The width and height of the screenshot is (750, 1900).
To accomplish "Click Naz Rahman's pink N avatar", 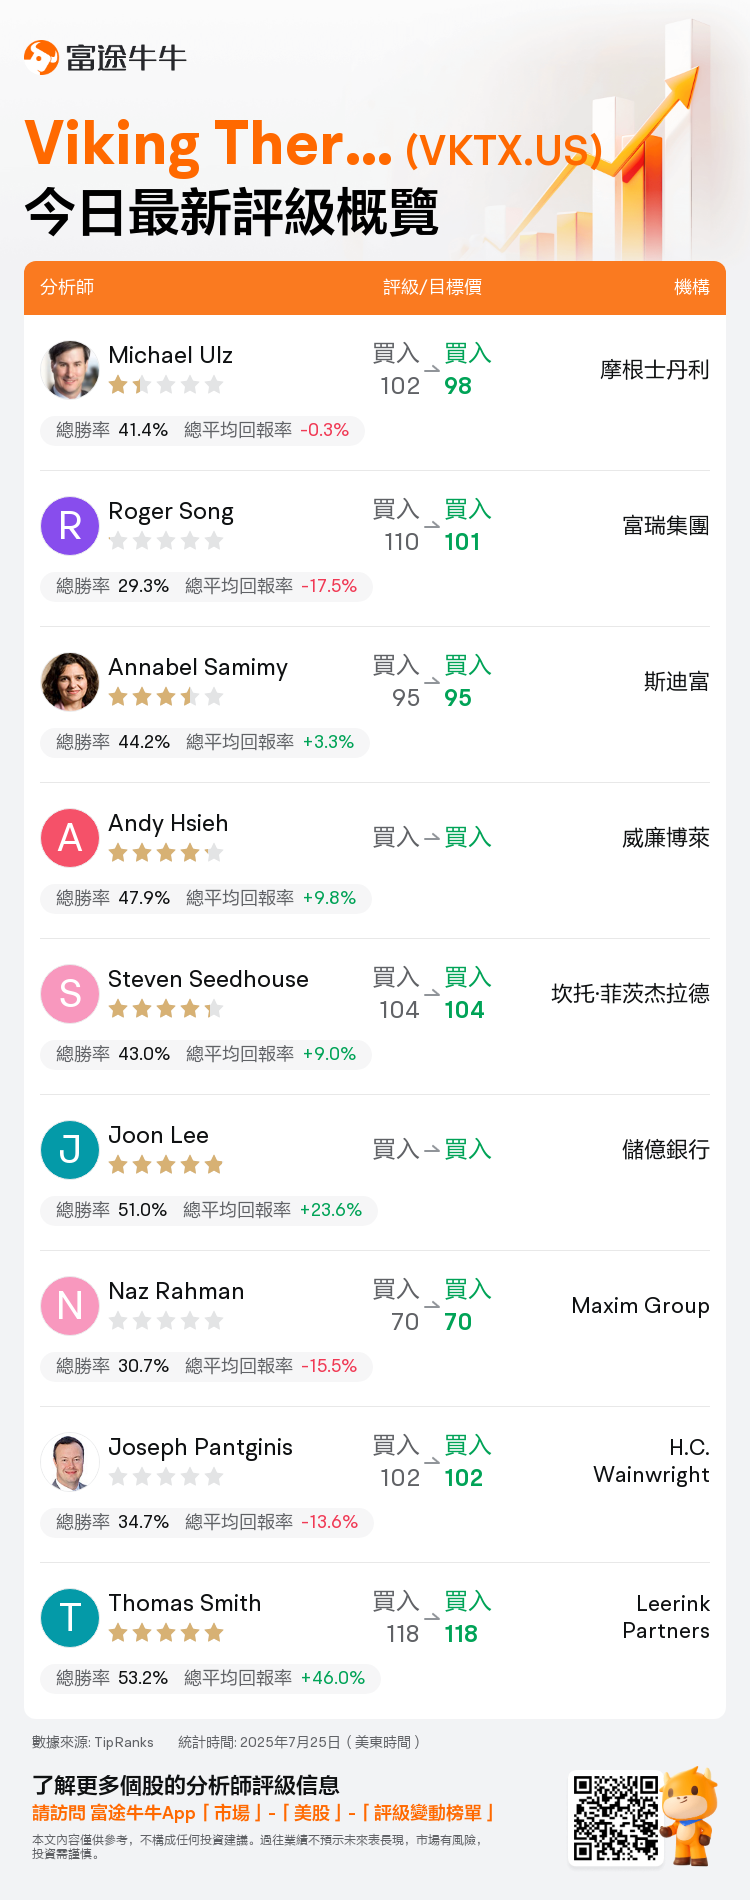I will tap(70, 1306).
